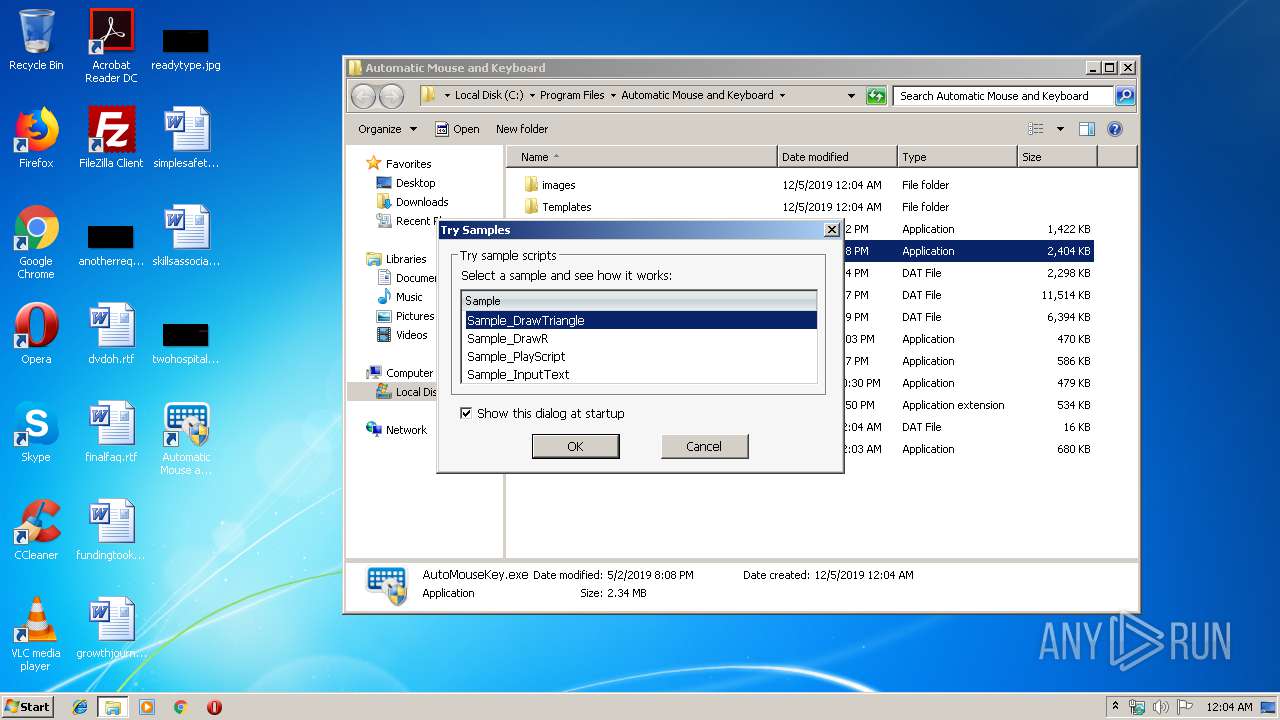Select Sample_DrawR script

639,338
